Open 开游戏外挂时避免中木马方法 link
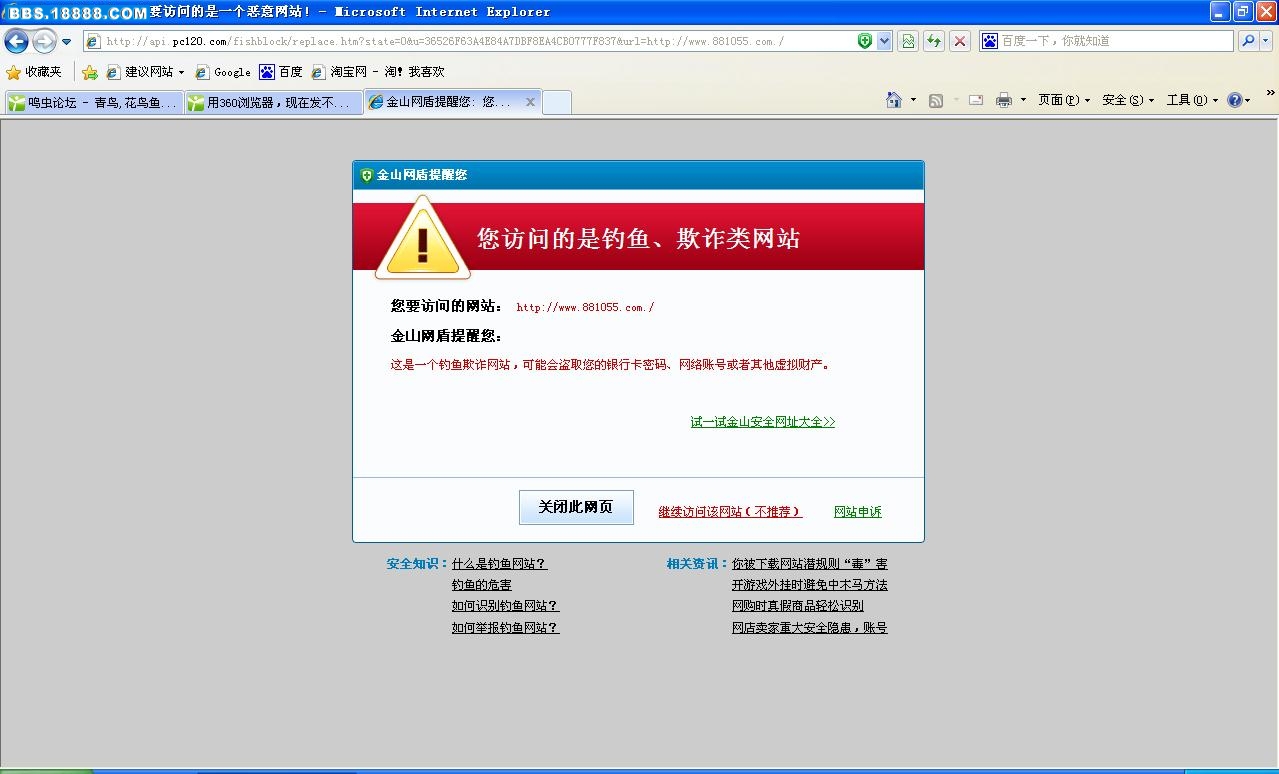The image size is (1279, 774). click(809, 585)
